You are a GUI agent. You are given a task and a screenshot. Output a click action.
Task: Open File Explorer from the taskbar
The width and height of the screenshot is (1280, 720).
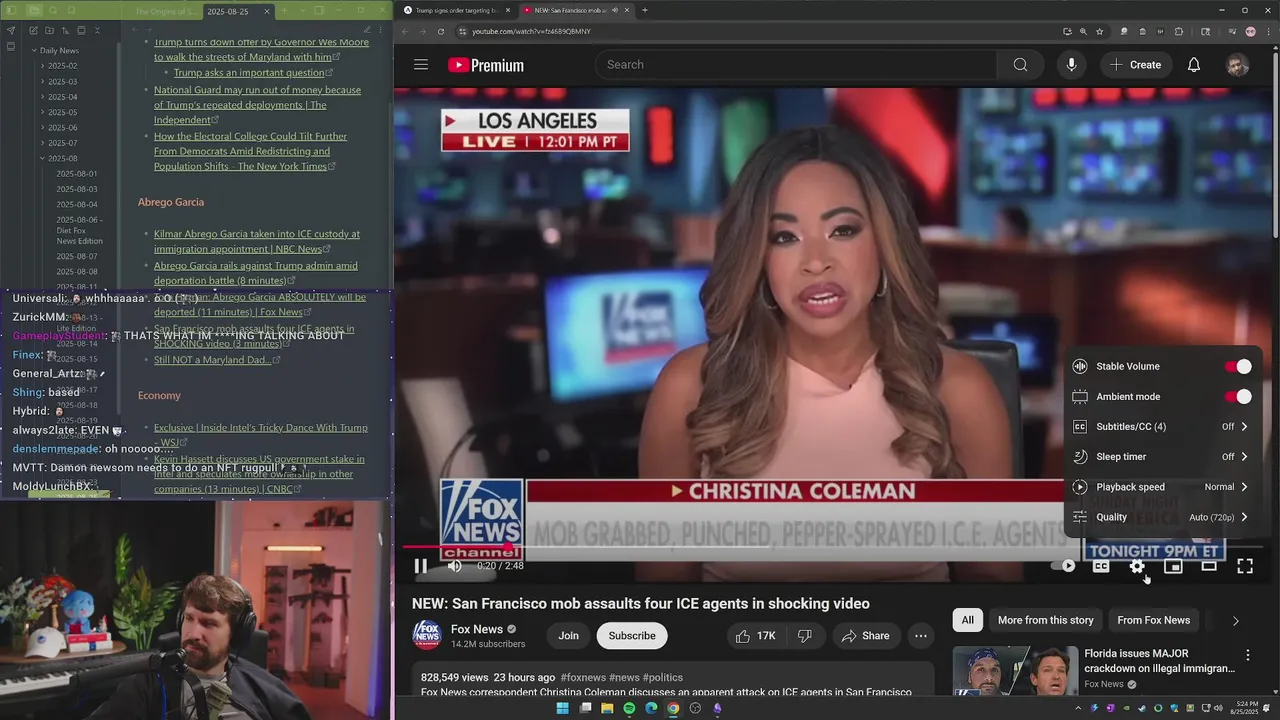pos(607,708)
